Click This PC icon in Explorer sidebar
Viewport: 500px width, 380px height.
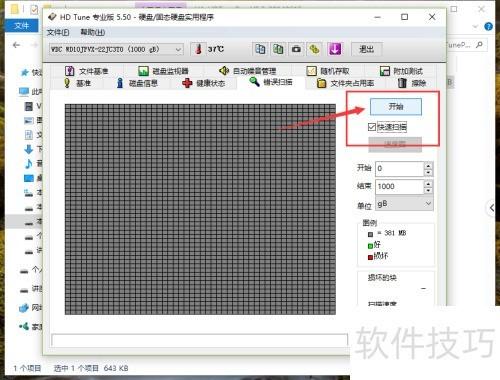point(24,91)
